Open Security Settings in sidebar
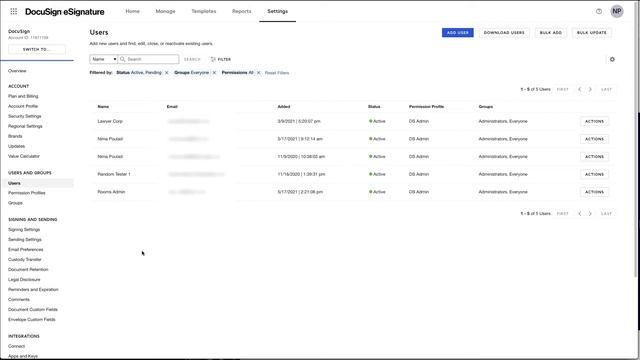Image resolution: width=640 pixels, height=360 pixels. 24,116
